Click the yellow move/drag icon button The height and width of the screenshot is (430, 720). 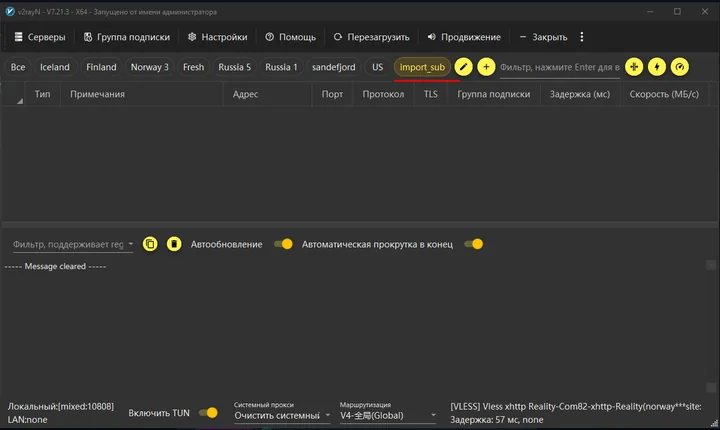634,67
